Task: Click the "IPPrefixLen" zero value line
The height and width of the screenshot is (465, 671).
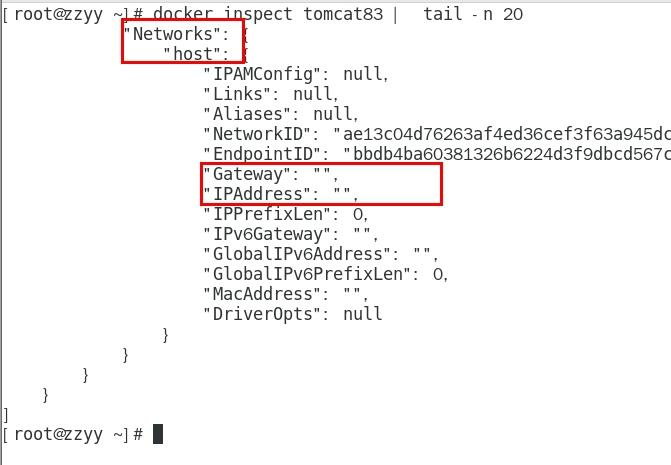Action: (x=286, y=214)
